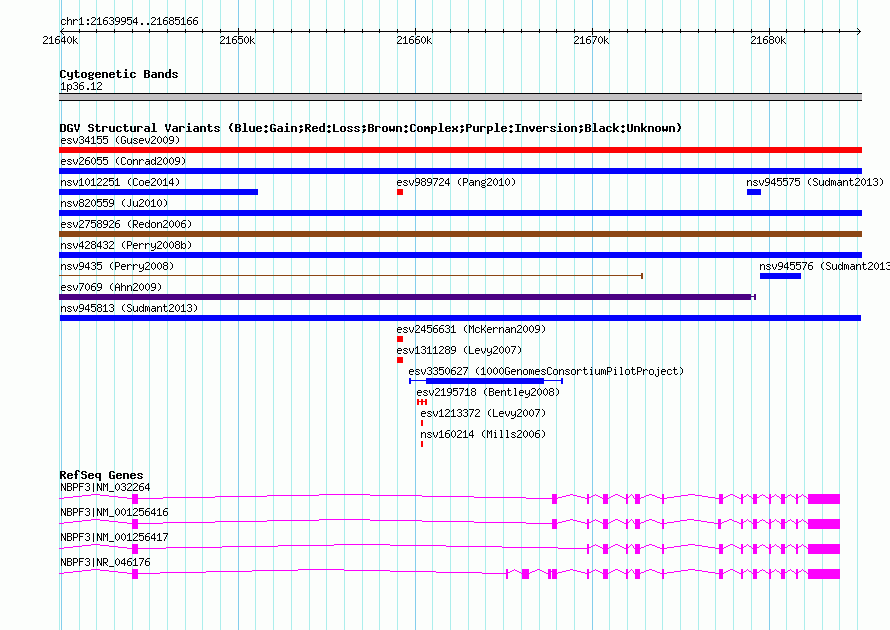
Task: Click the nsv1012251 (Coe2014) blue gain bar
Action: [x=158, y=192]
